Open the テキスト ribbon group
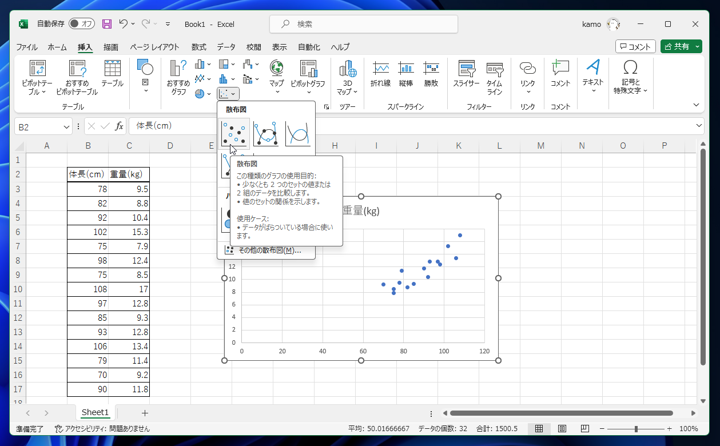 pos(593,76)
